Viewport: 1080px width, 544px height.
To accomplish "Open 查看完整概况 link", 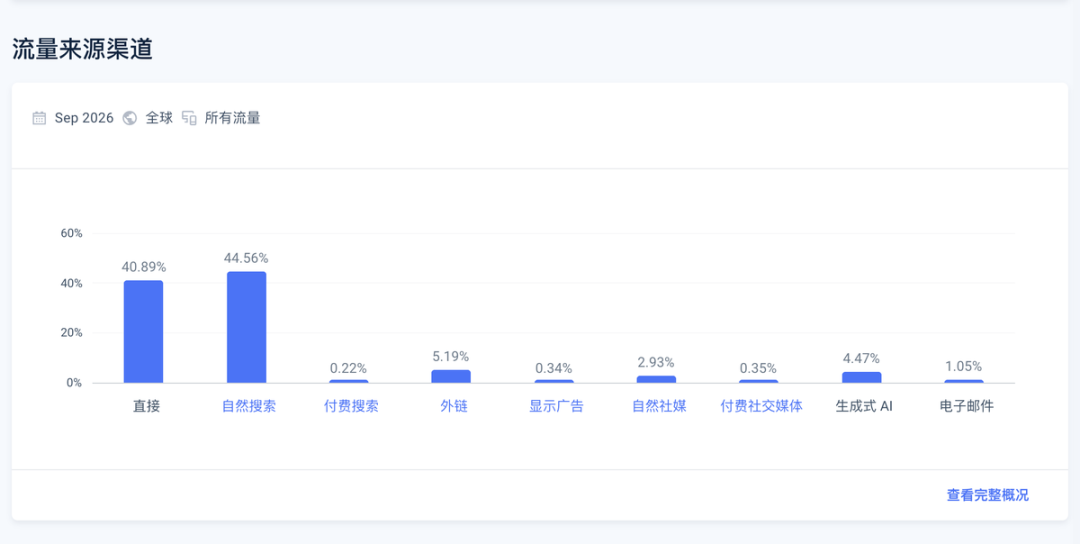I will click(x=988, y=495).
